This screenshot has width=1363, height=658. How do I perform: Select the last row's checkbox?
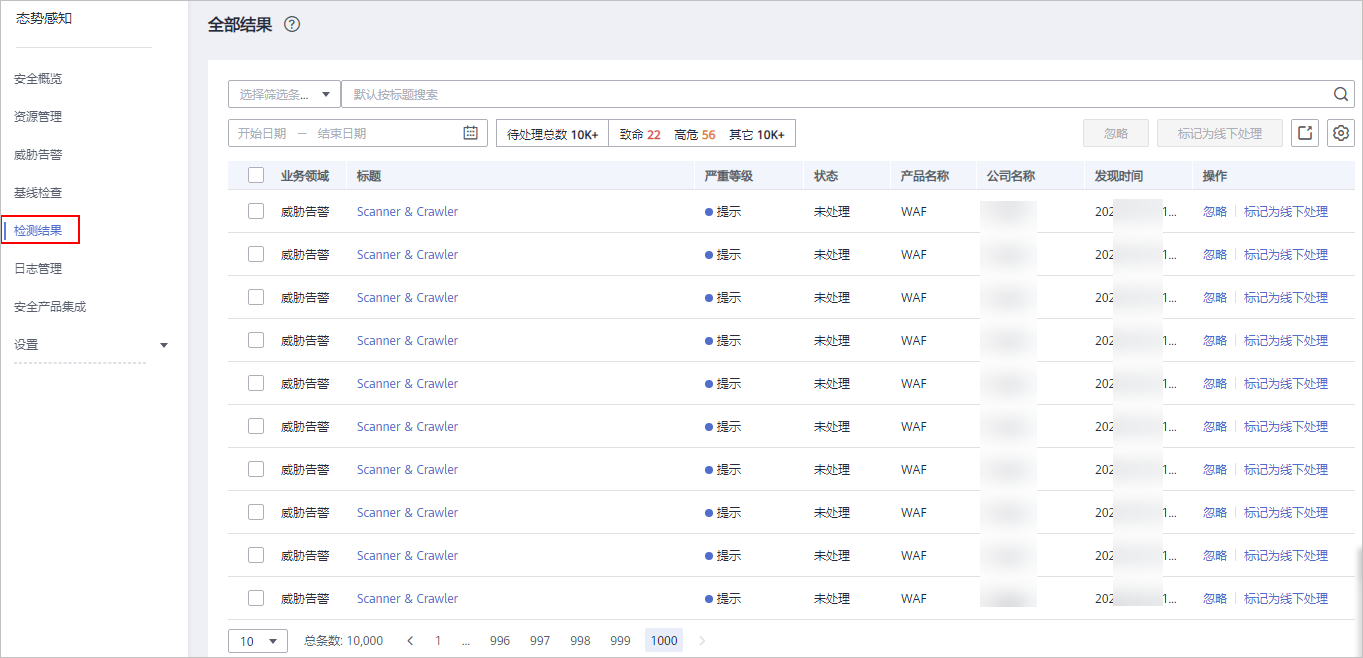[256, 598]
